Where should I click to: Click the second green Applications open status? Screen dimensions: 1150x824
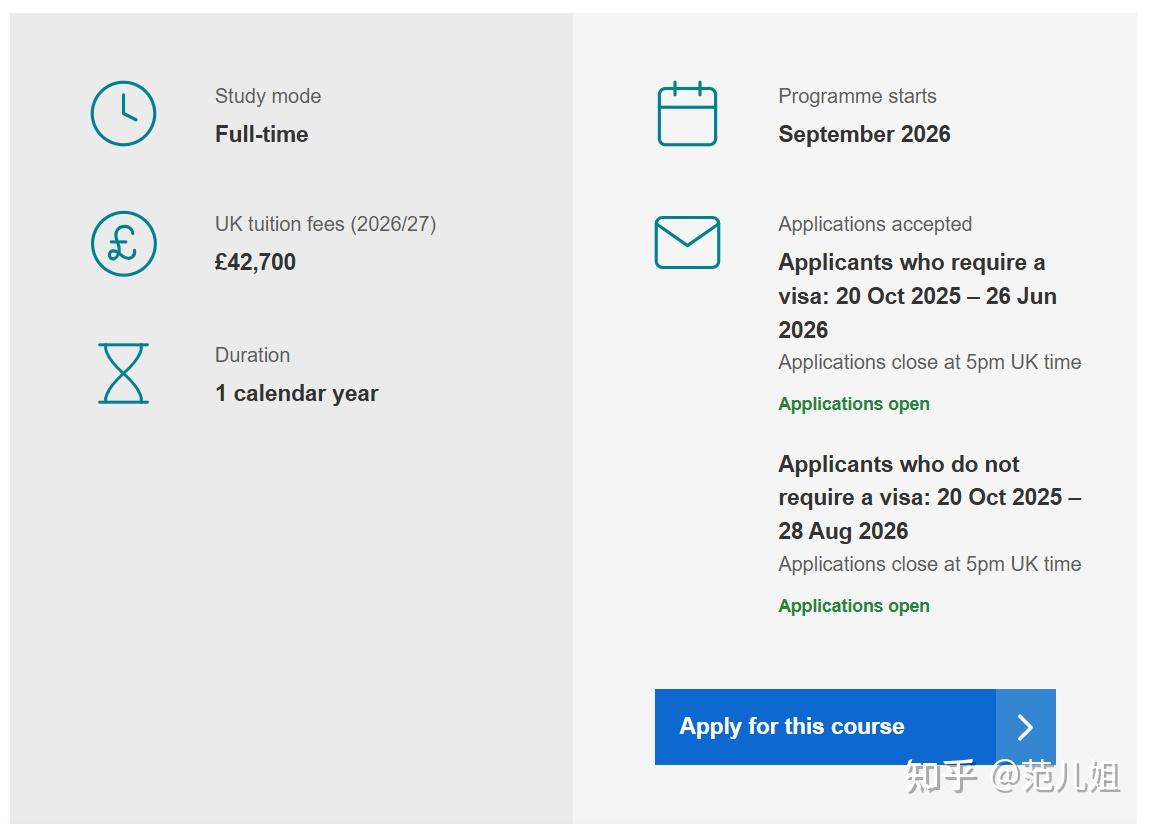tap(853, 606)
